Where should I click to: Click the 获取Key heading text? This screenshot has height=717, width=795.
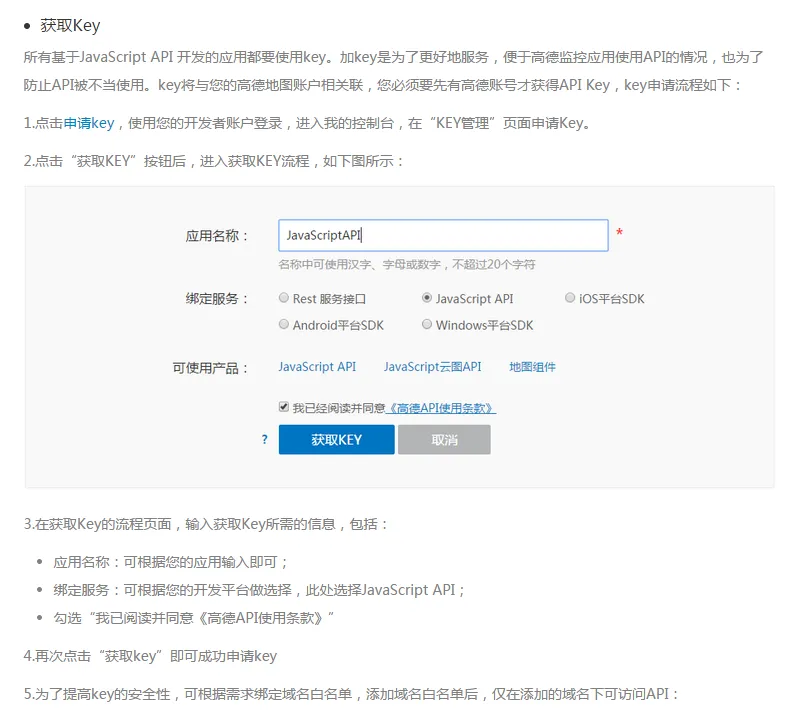70,25
